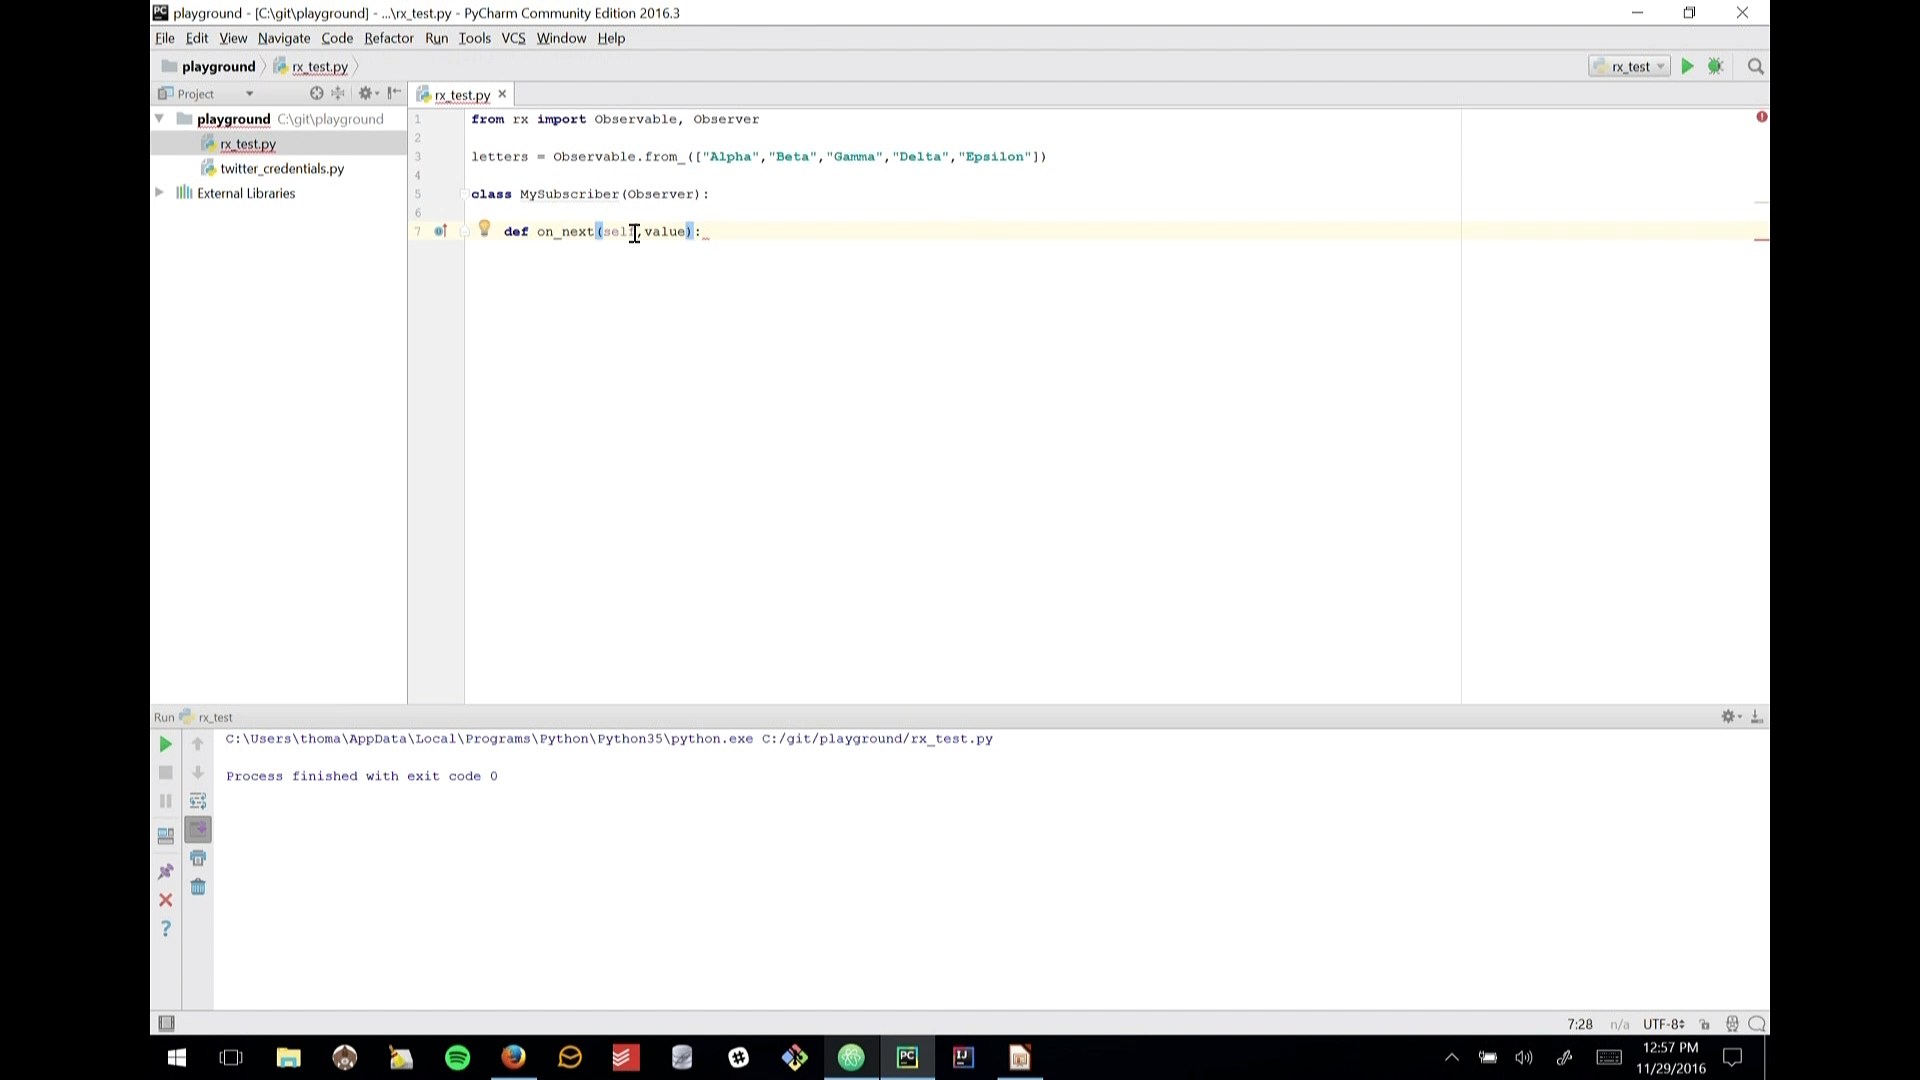
Task: Open the VCS menu
Action: click(x=513, y=38)
